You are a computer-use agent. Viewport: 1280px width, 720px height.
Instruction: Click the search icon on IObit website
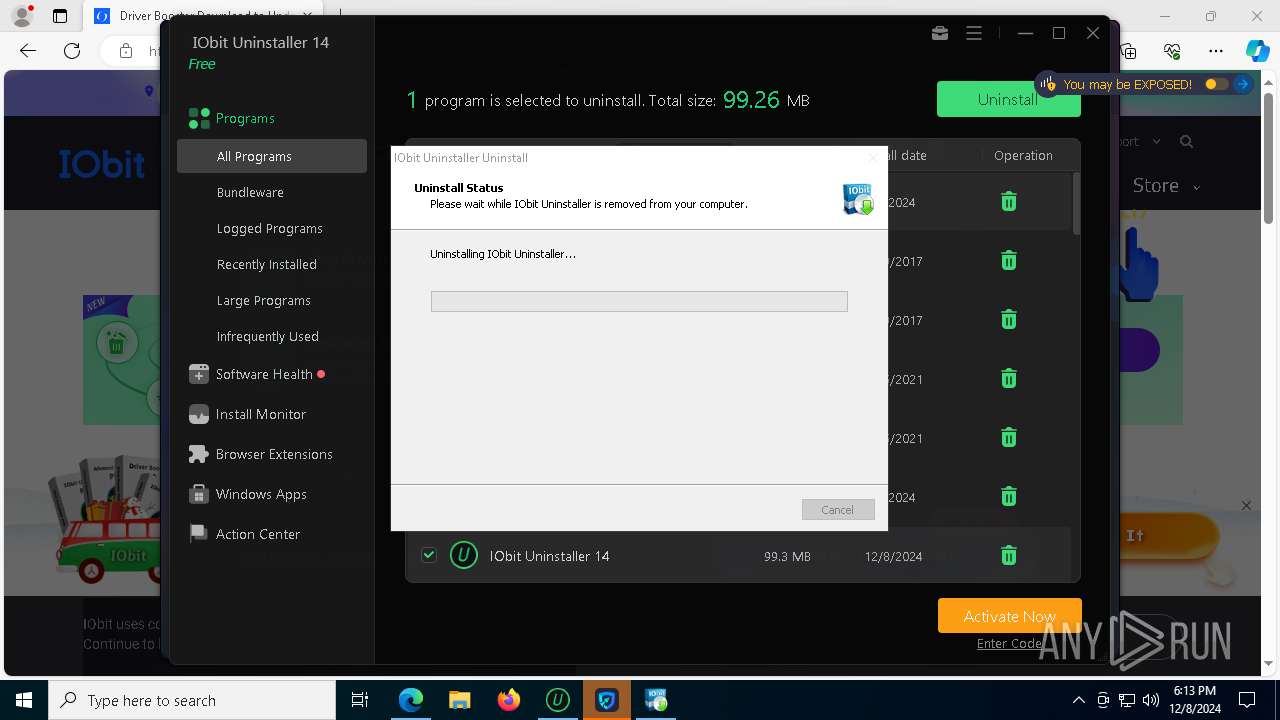point(1186,142)
